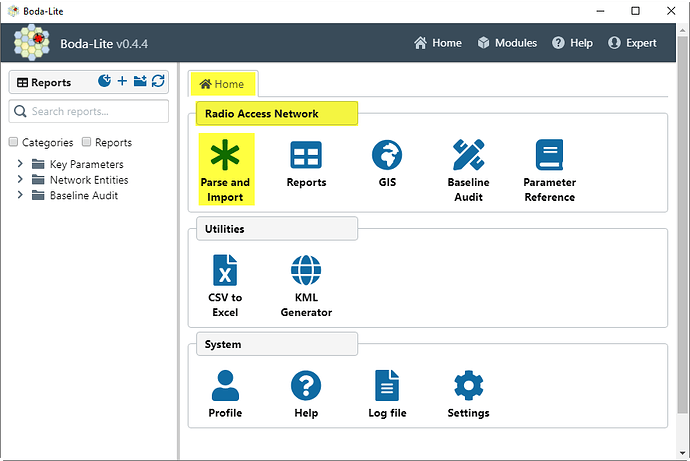690x461 pixels.
Task: Click the refresh reports icon
Action: [158, 81]
